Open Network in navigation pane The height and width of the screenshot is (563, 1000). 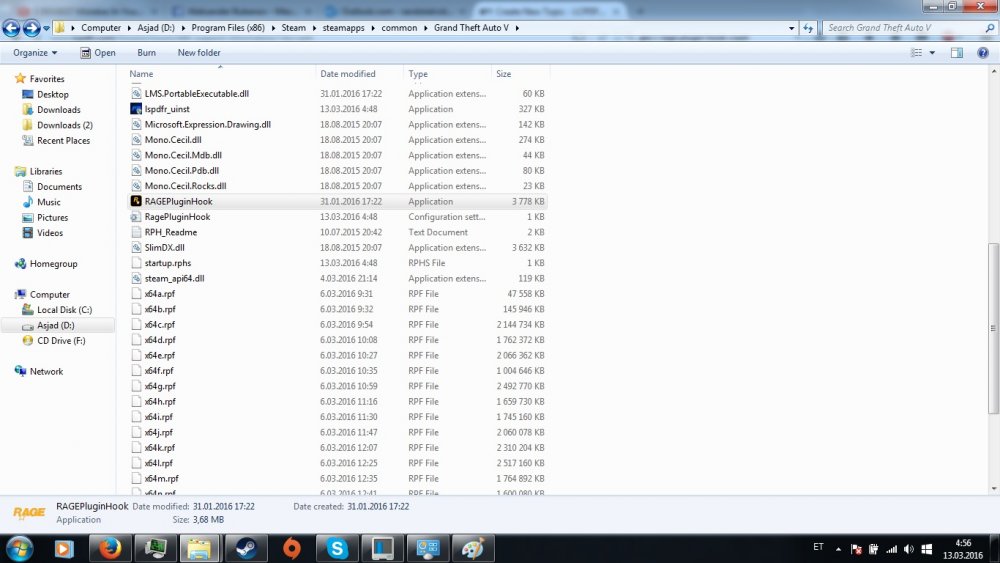pos(46,372)
